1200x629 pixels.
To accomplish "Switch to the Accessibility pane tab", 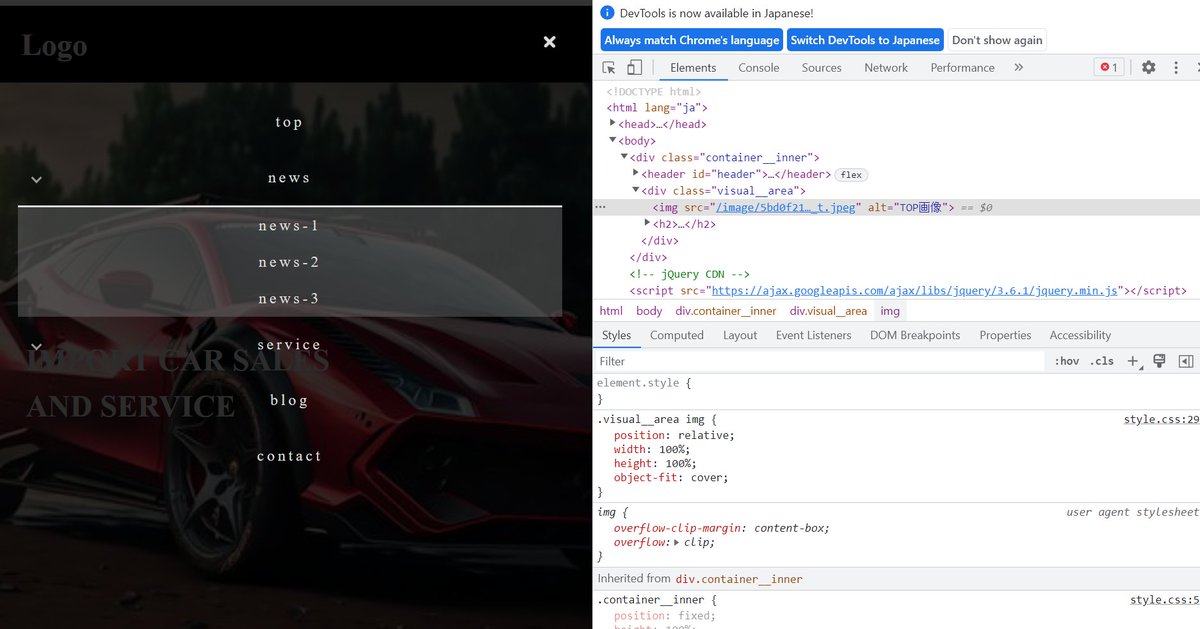I will (x=1080, y=335).
